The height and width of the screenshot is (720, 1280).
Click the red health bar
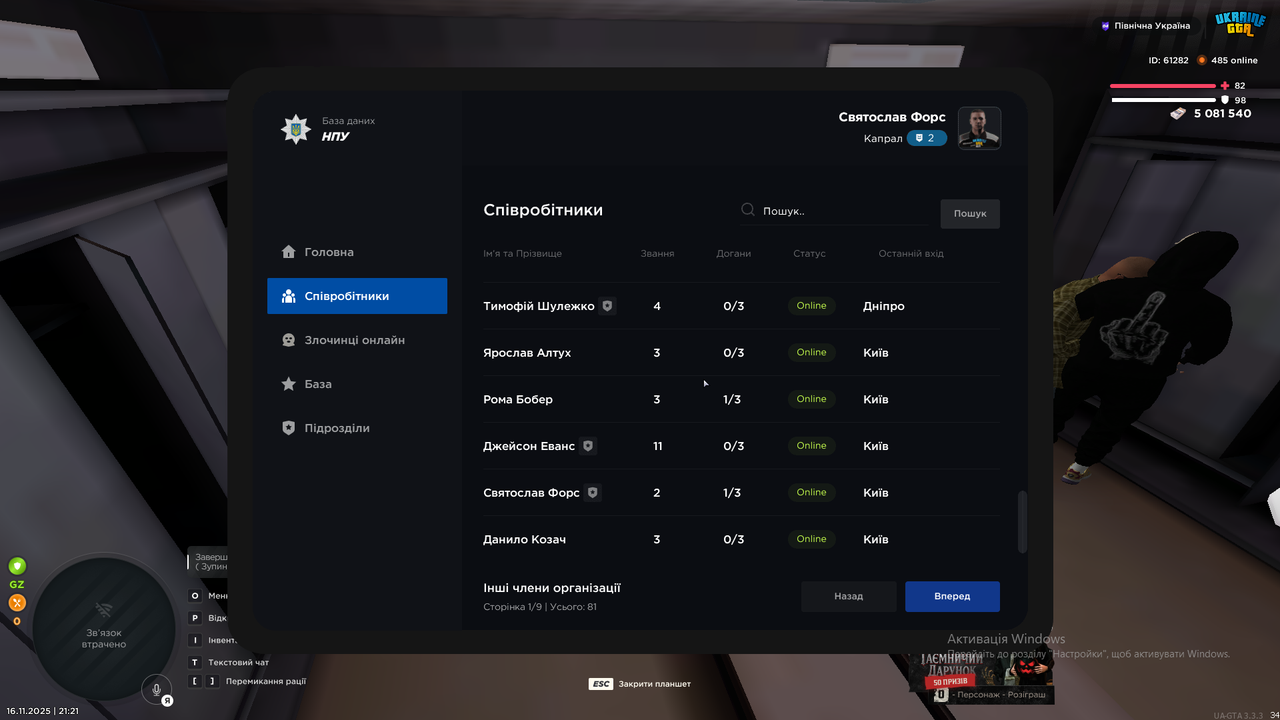pyautogui.click(x=1162, y=86)
